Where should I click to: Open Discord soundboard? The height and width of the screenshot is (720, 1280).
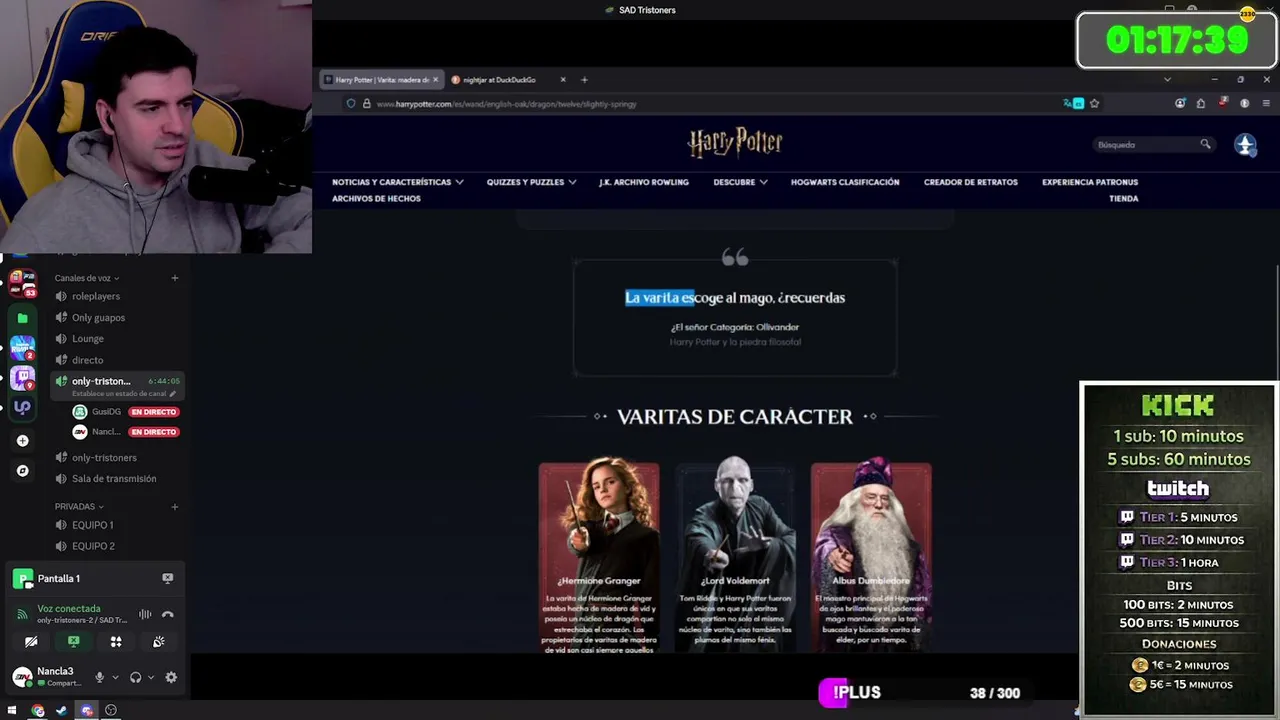158,642
